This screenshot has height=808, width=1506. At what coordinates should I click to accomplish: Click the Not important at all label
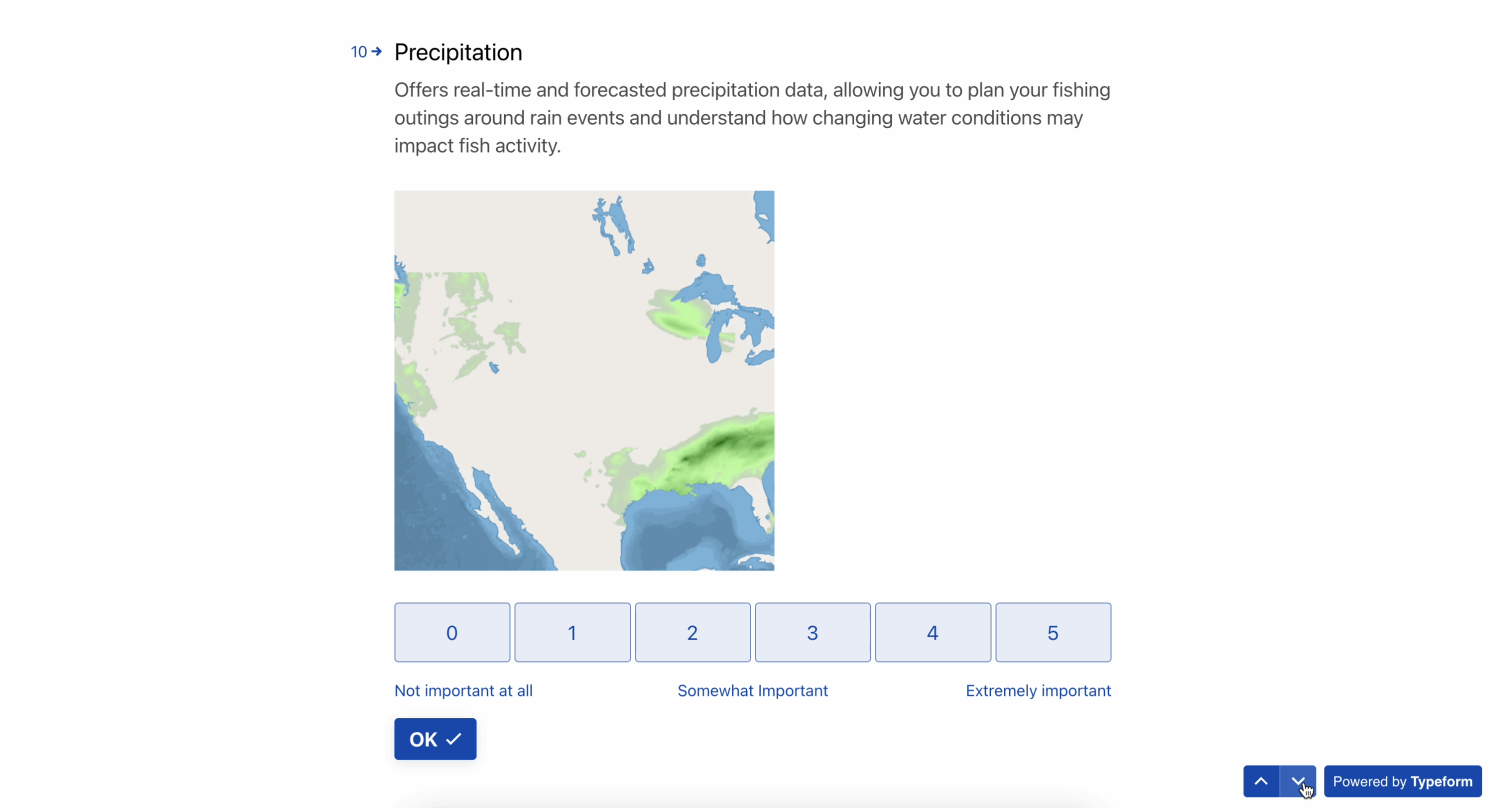pos(463,691)
